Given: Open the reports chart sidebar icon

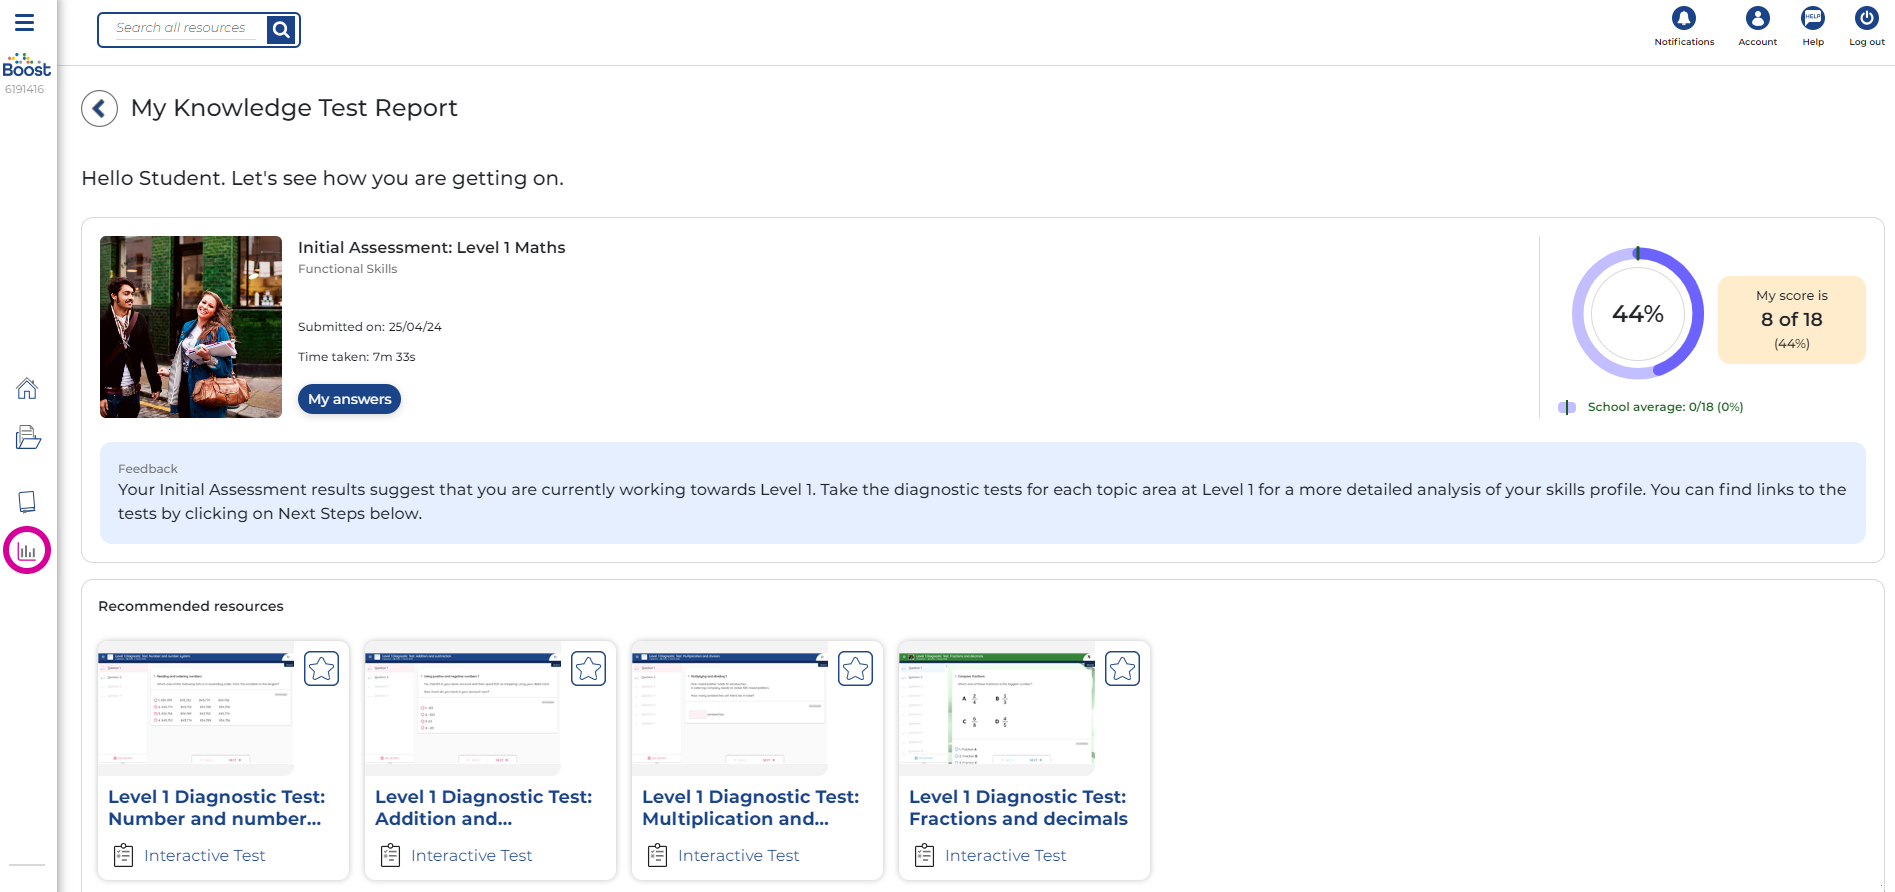Looking at the screenshot, I should (x=27, y=550).
